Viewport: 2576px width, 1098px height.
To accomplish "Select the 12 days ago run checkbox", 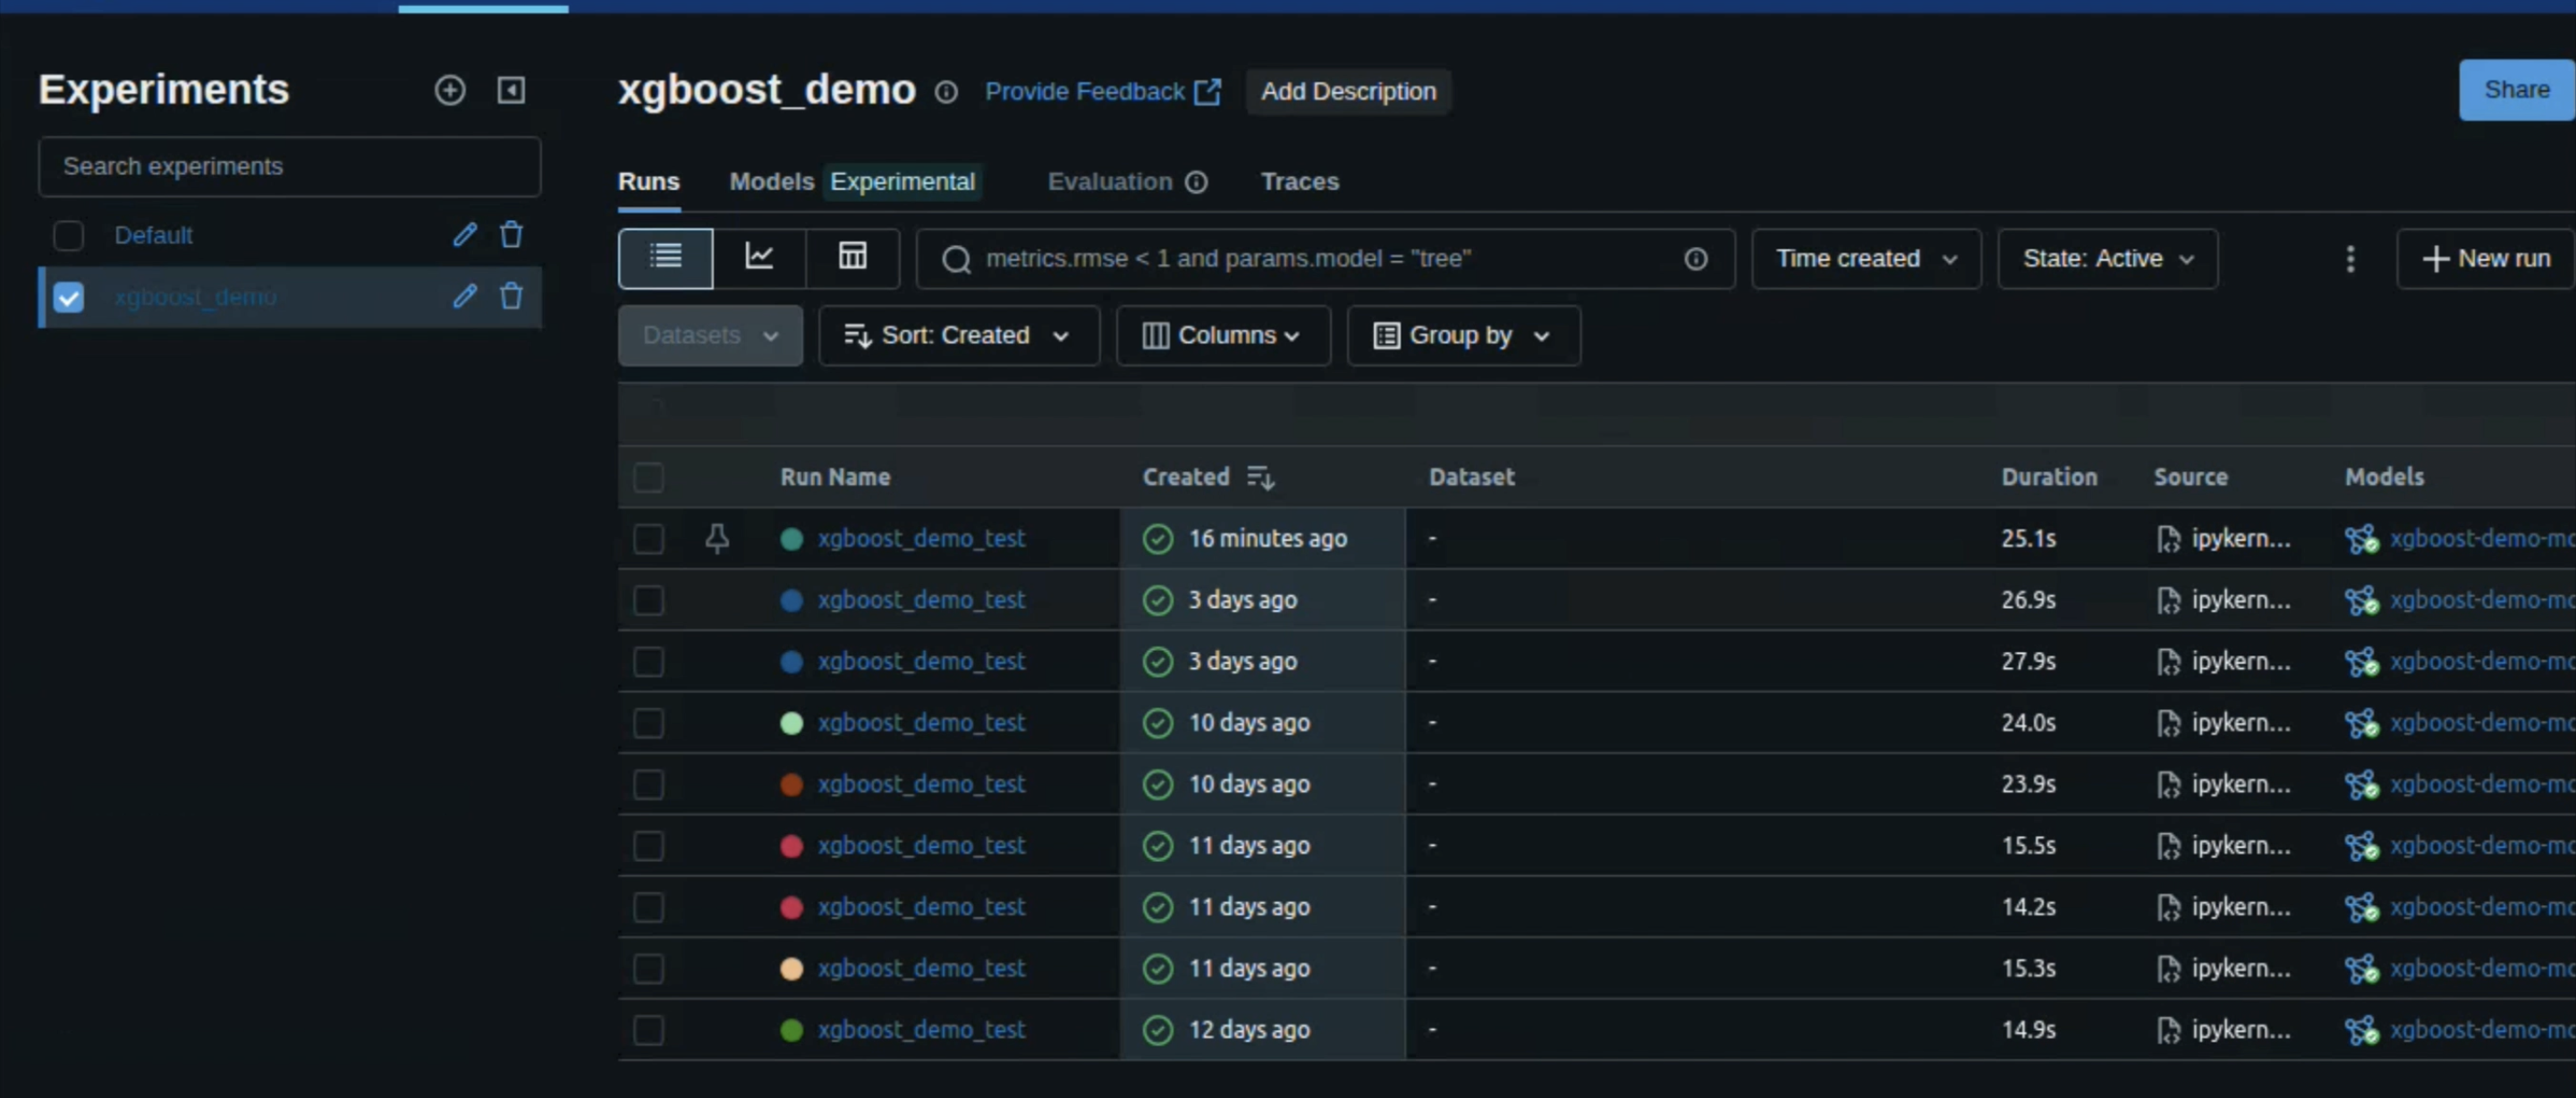I will pyautogui.click(x=649, y=1029).
